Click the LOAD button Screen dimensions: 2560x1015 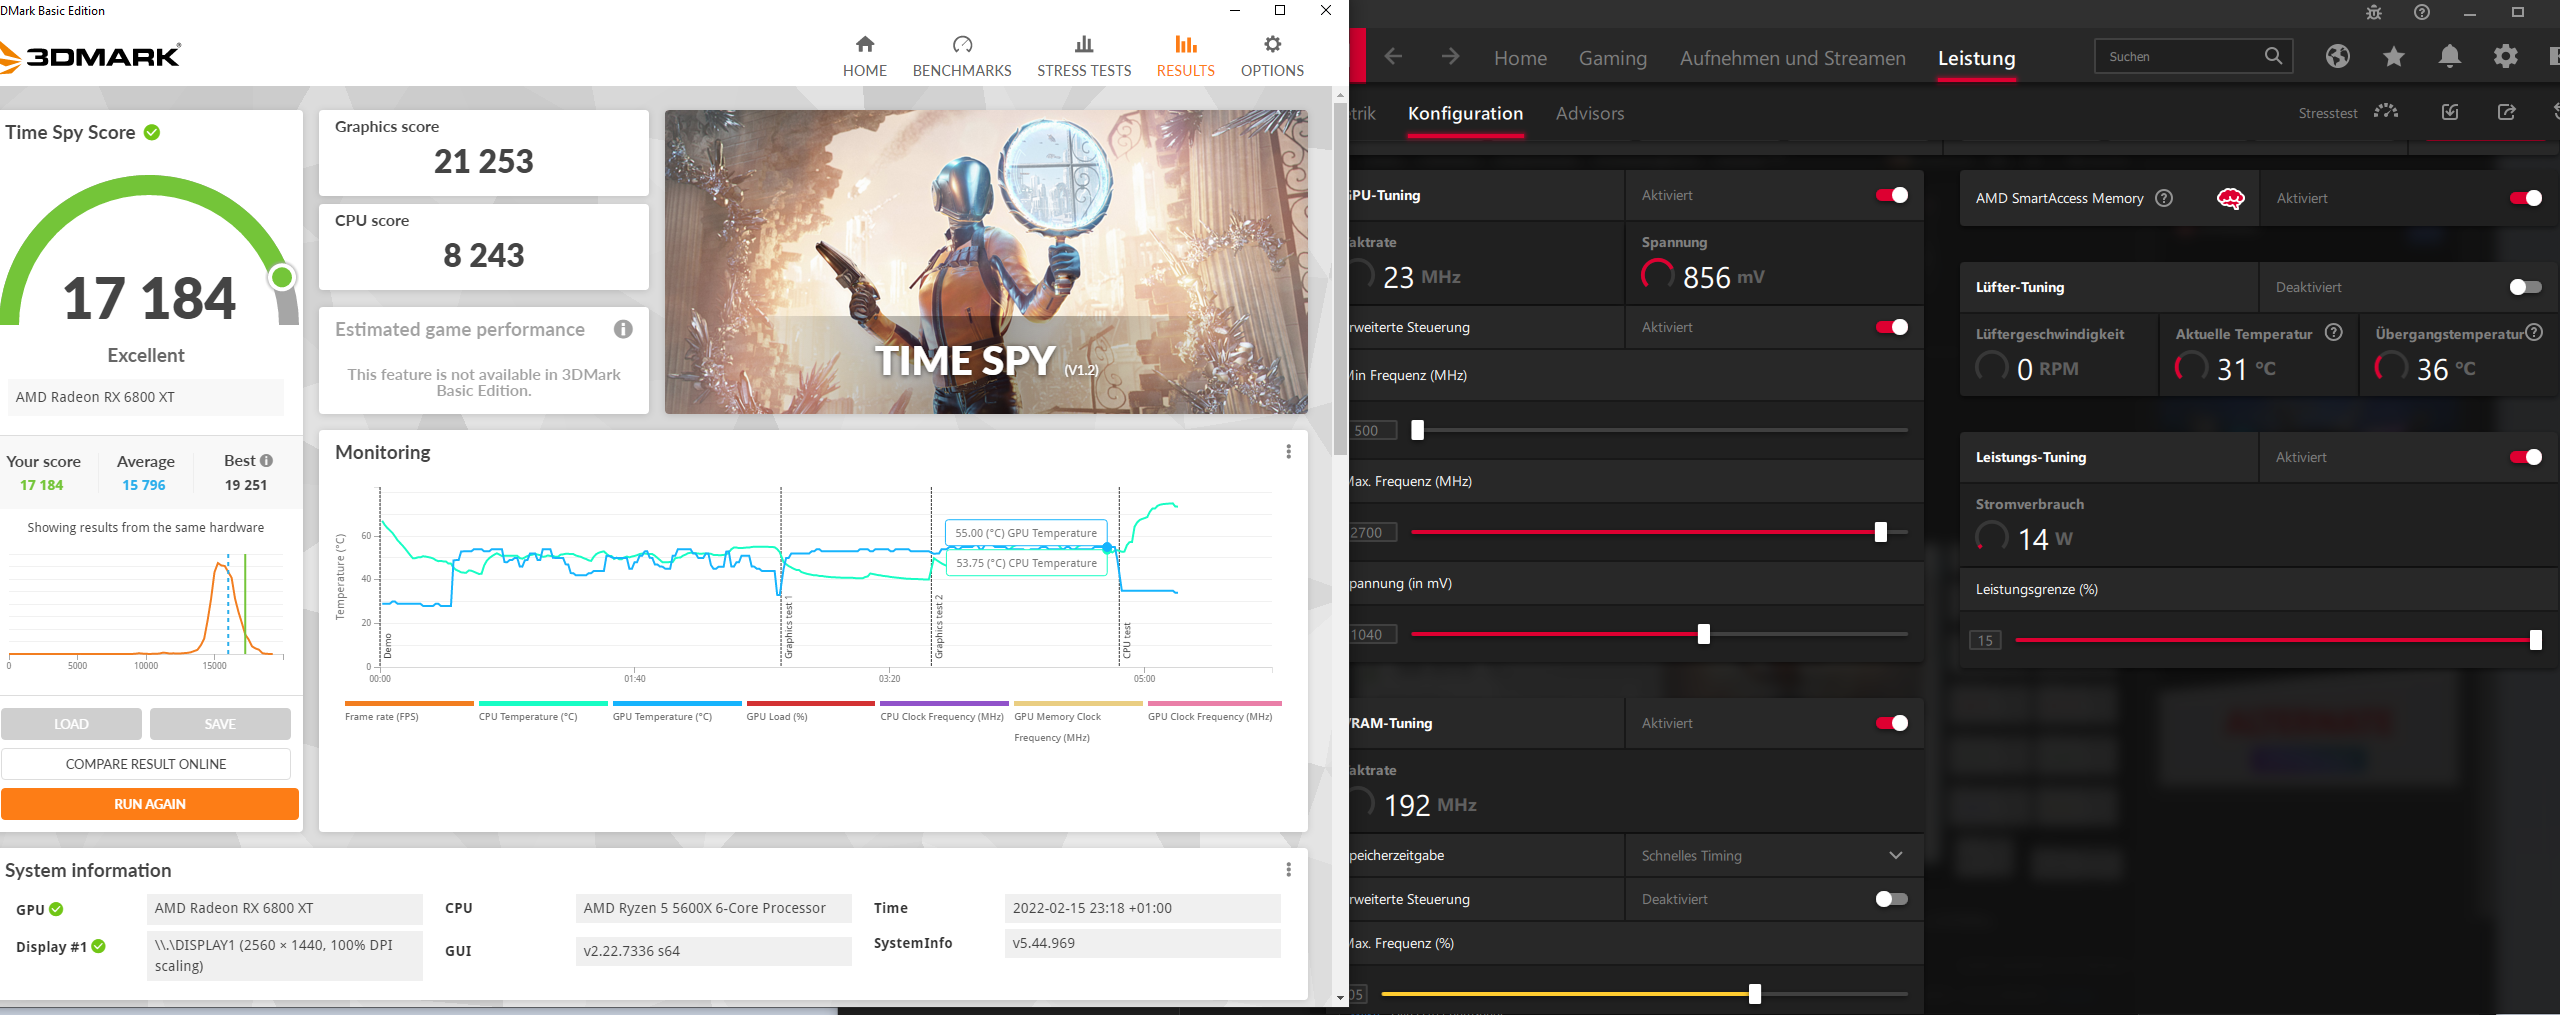71,724
